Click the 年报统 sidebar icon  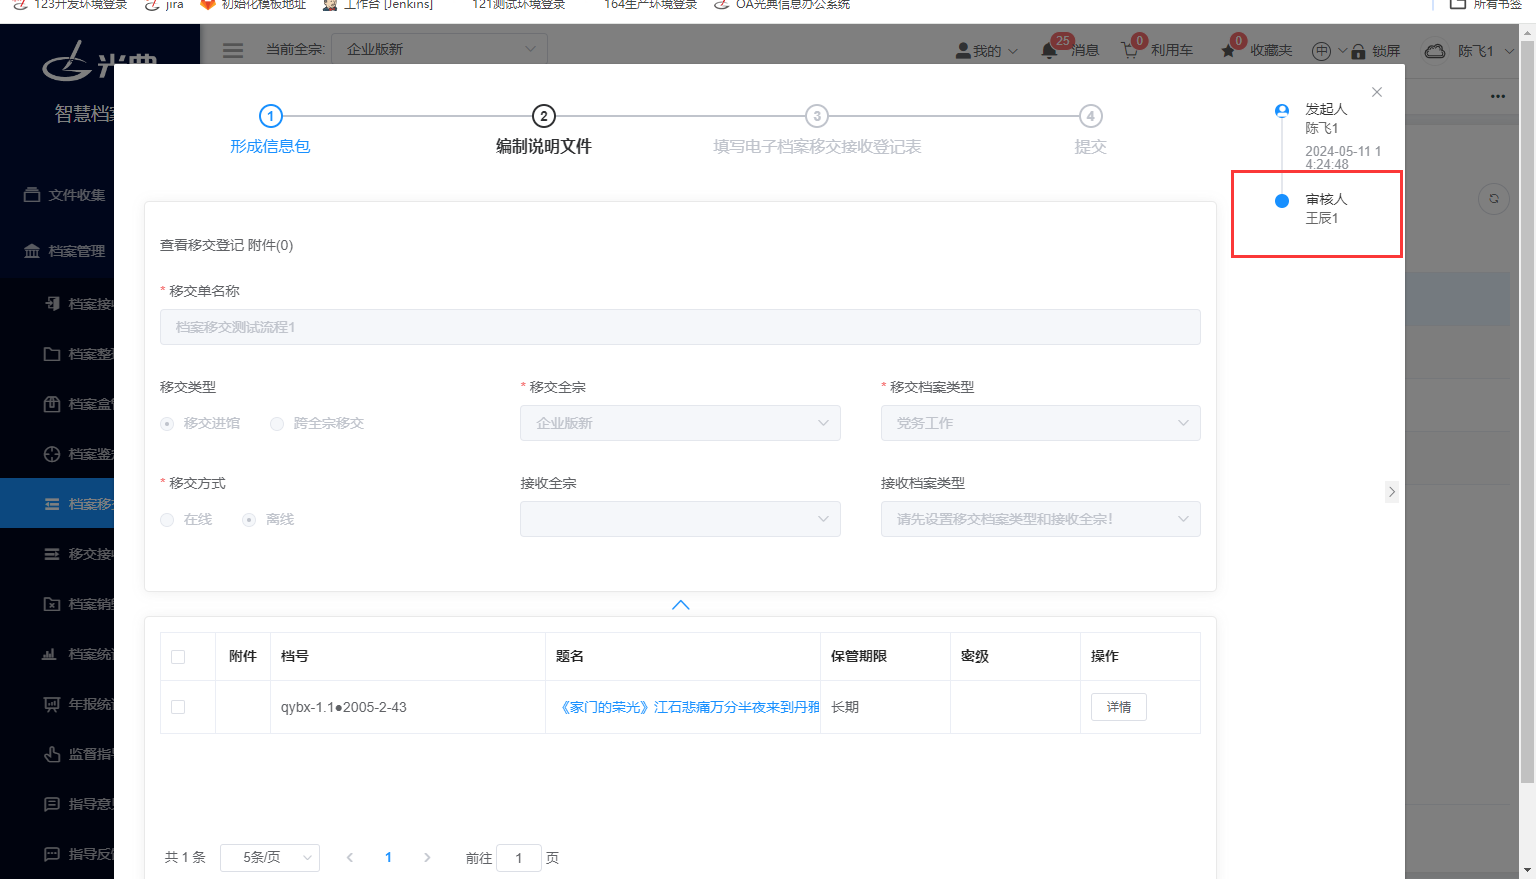pos(52,704)
